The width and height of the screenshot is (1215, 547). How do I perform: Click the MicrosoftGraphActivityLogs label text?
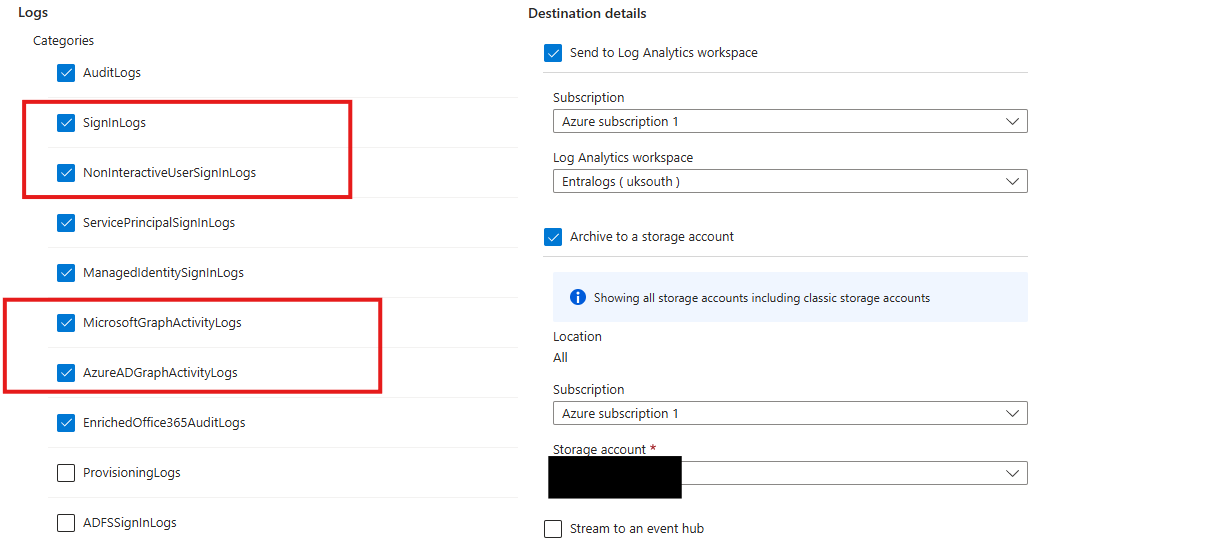pyautogui.click(x=162, y=323)
